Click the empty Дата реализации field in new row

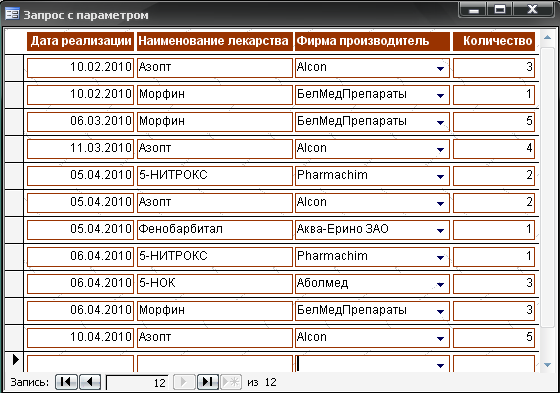coord(80,364)
